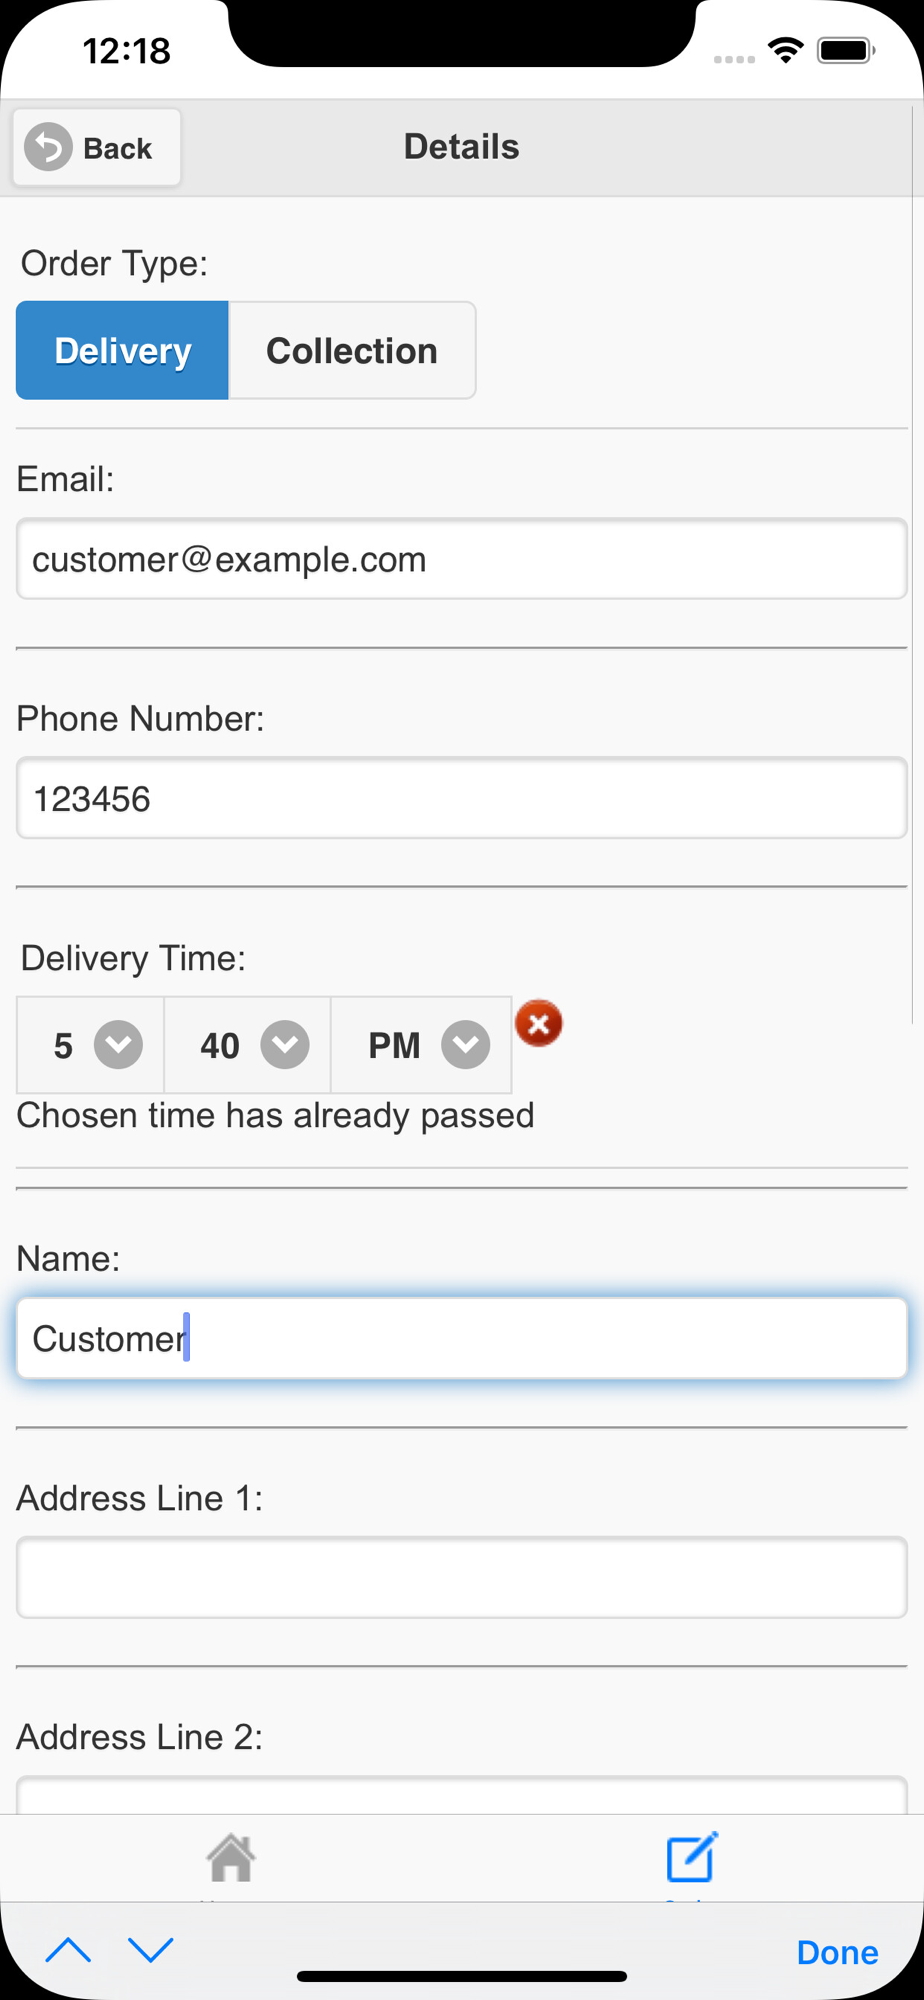This screenshot has width=924, height=2000.
Task: Select Delivery order type
Action: point(122,350)
